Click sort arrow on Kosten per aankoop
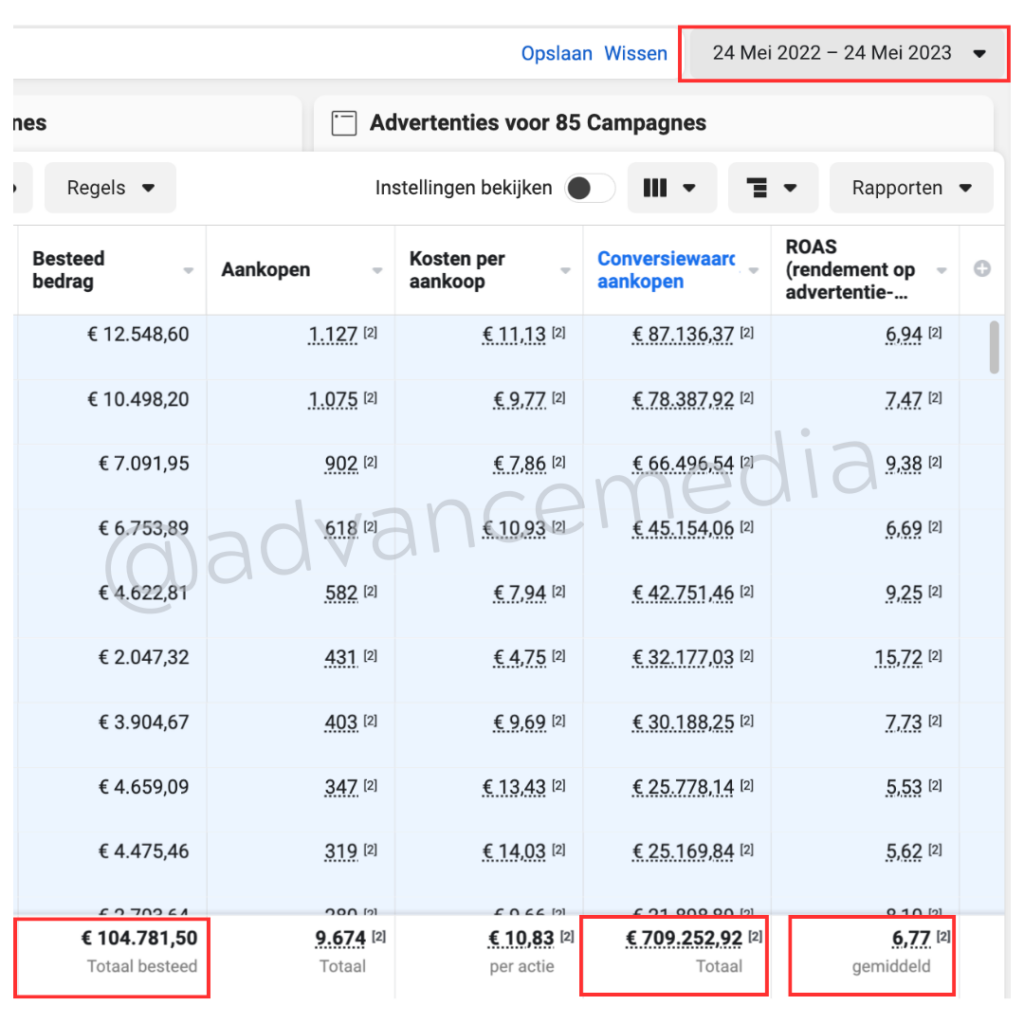 (565, 271)
